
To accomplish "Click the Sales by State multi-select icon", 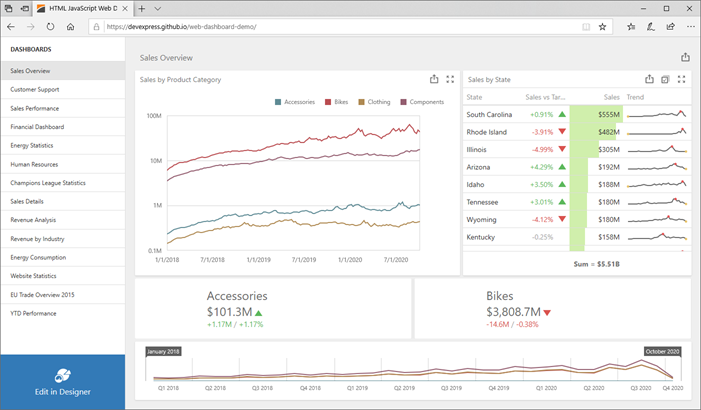I will [x=665, y=79].
